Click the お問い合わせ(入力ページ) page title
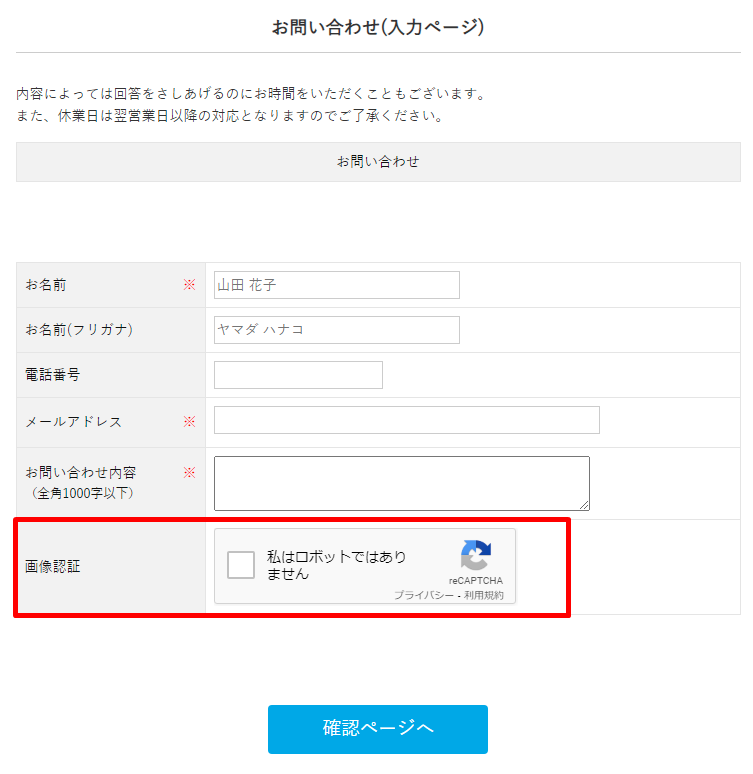The image size is (753, 774). coord(378,27)
